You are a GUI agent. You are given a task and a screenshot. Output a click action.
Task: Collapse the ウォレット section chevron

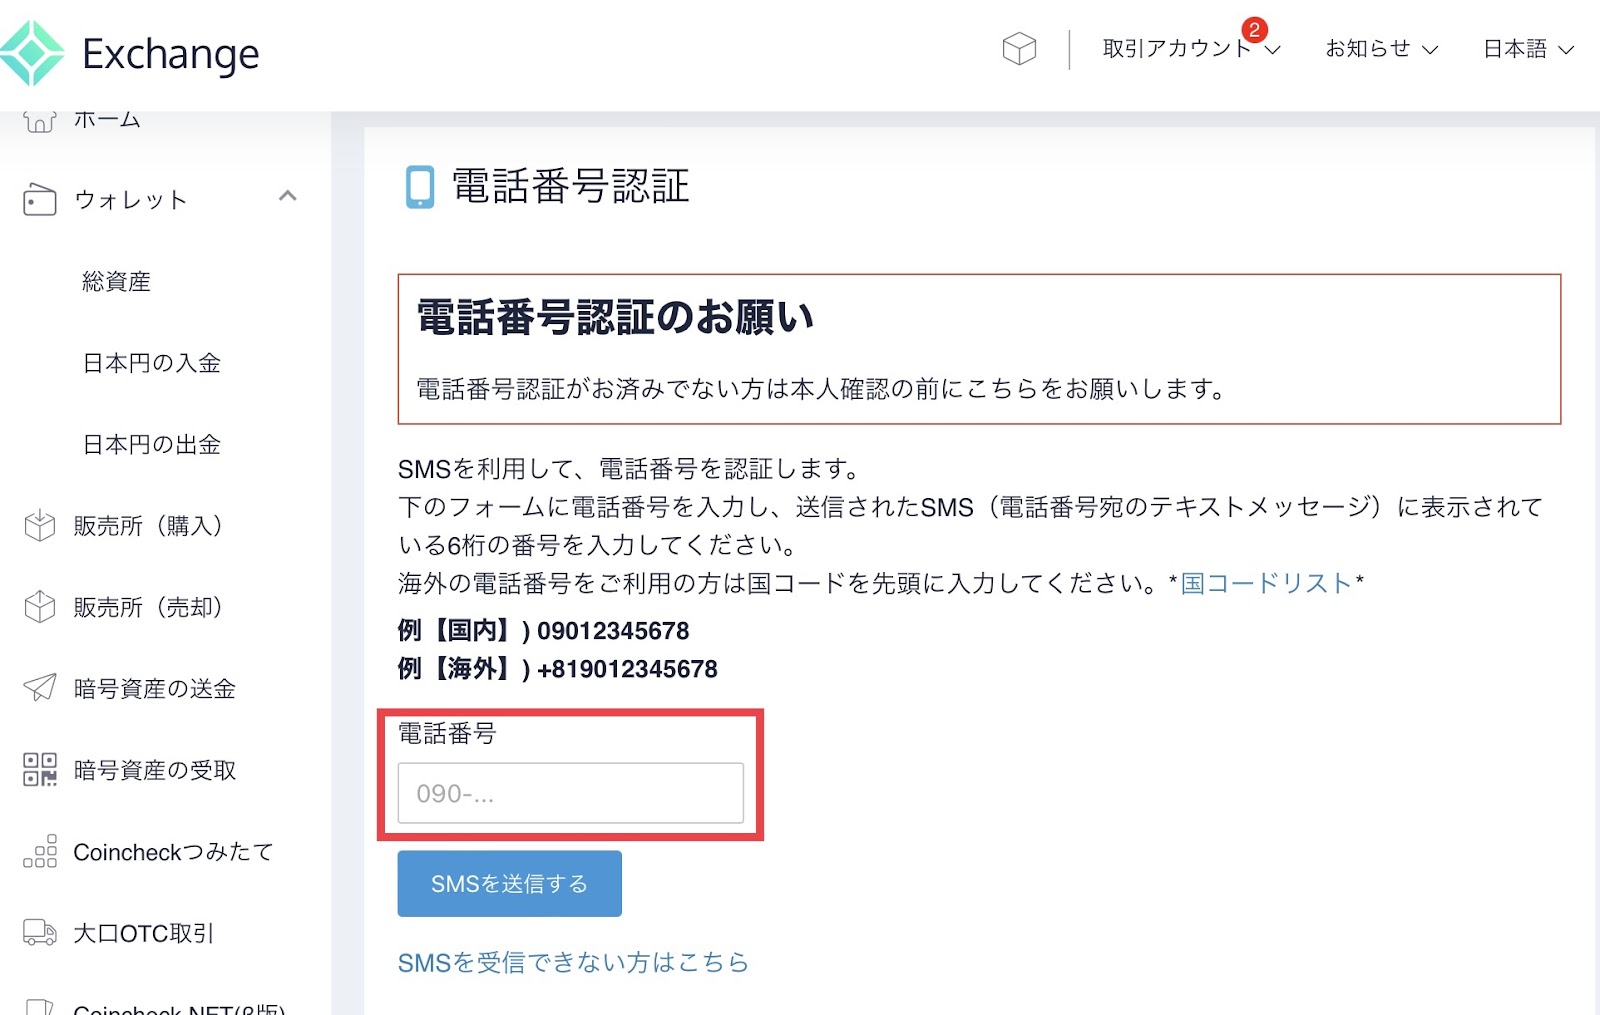(x=288, y=196)
